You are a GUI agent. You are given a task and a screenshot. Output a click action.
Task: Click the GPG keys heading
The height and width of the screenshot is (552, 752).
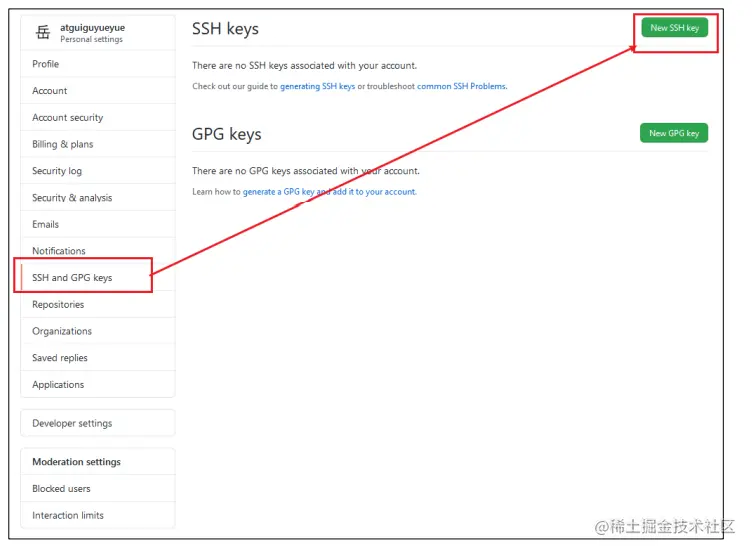(x=227, y=134)
